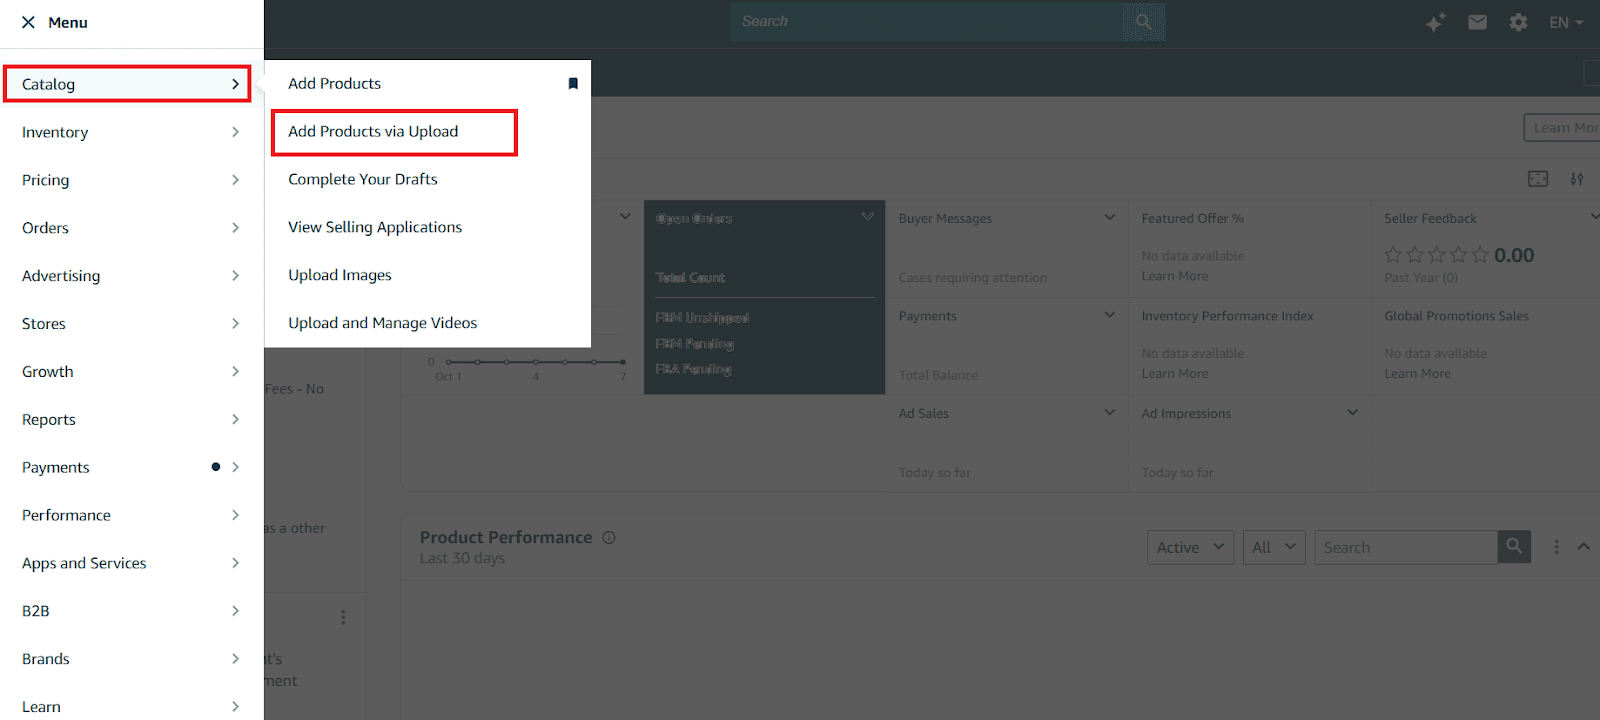Open the mail messages icon
The width and height of the screenshot is (1600, 720).
pos(1477,22)
